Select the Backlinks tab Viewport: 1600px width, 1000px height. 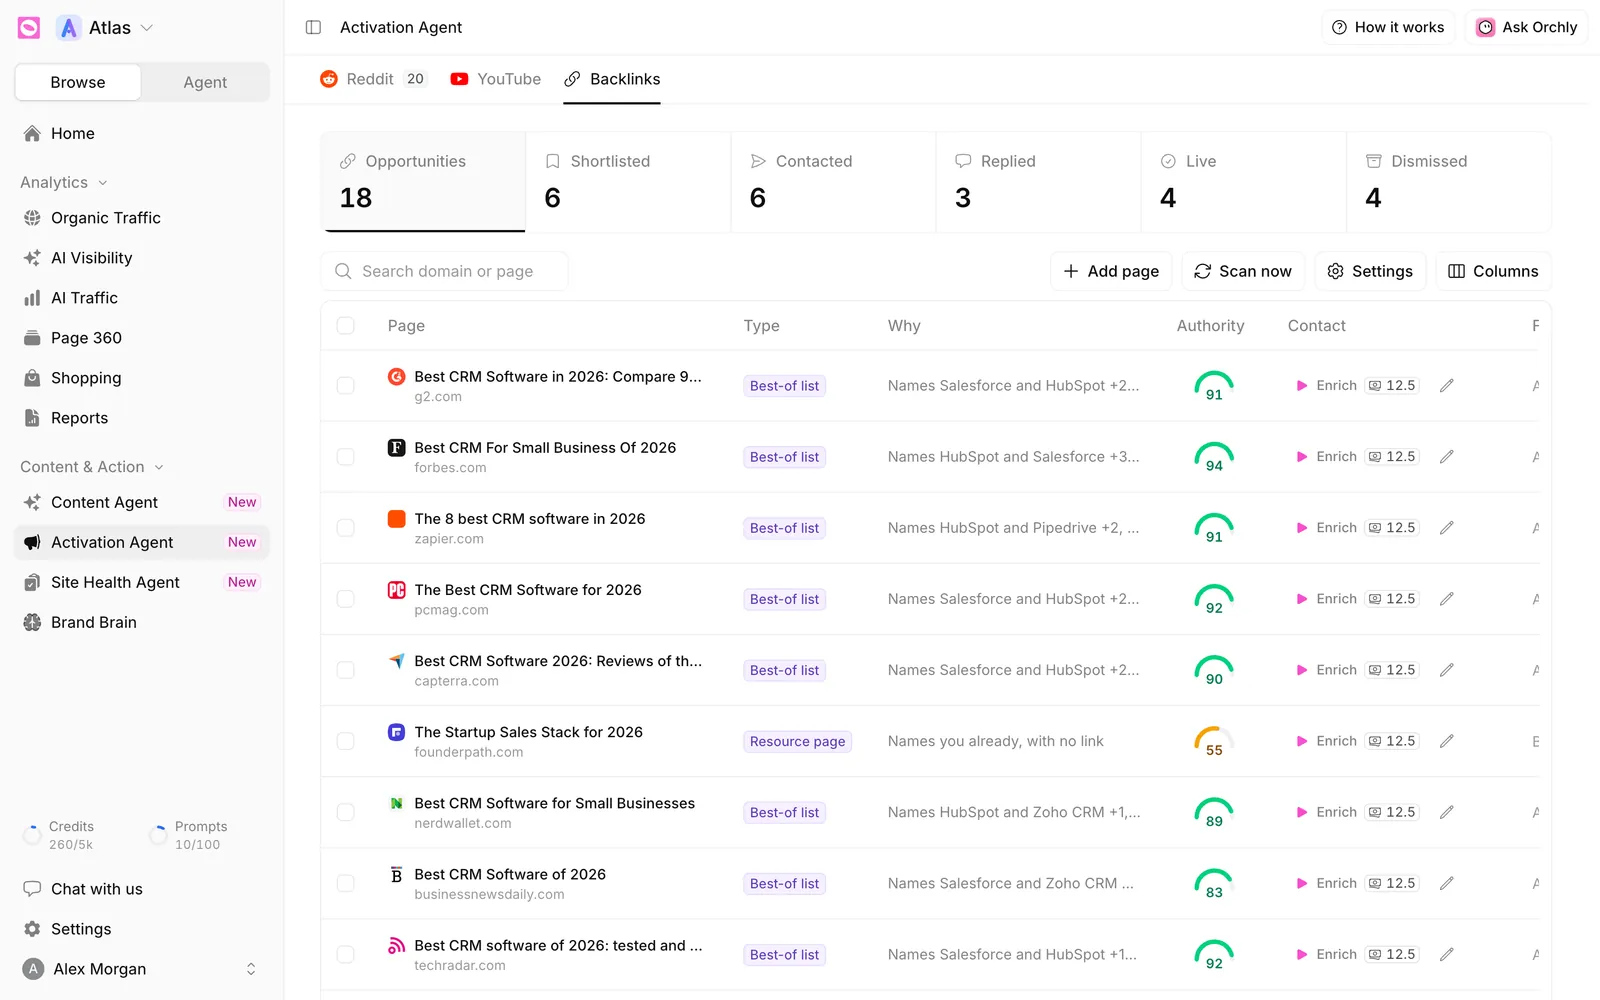coord(612,79)
